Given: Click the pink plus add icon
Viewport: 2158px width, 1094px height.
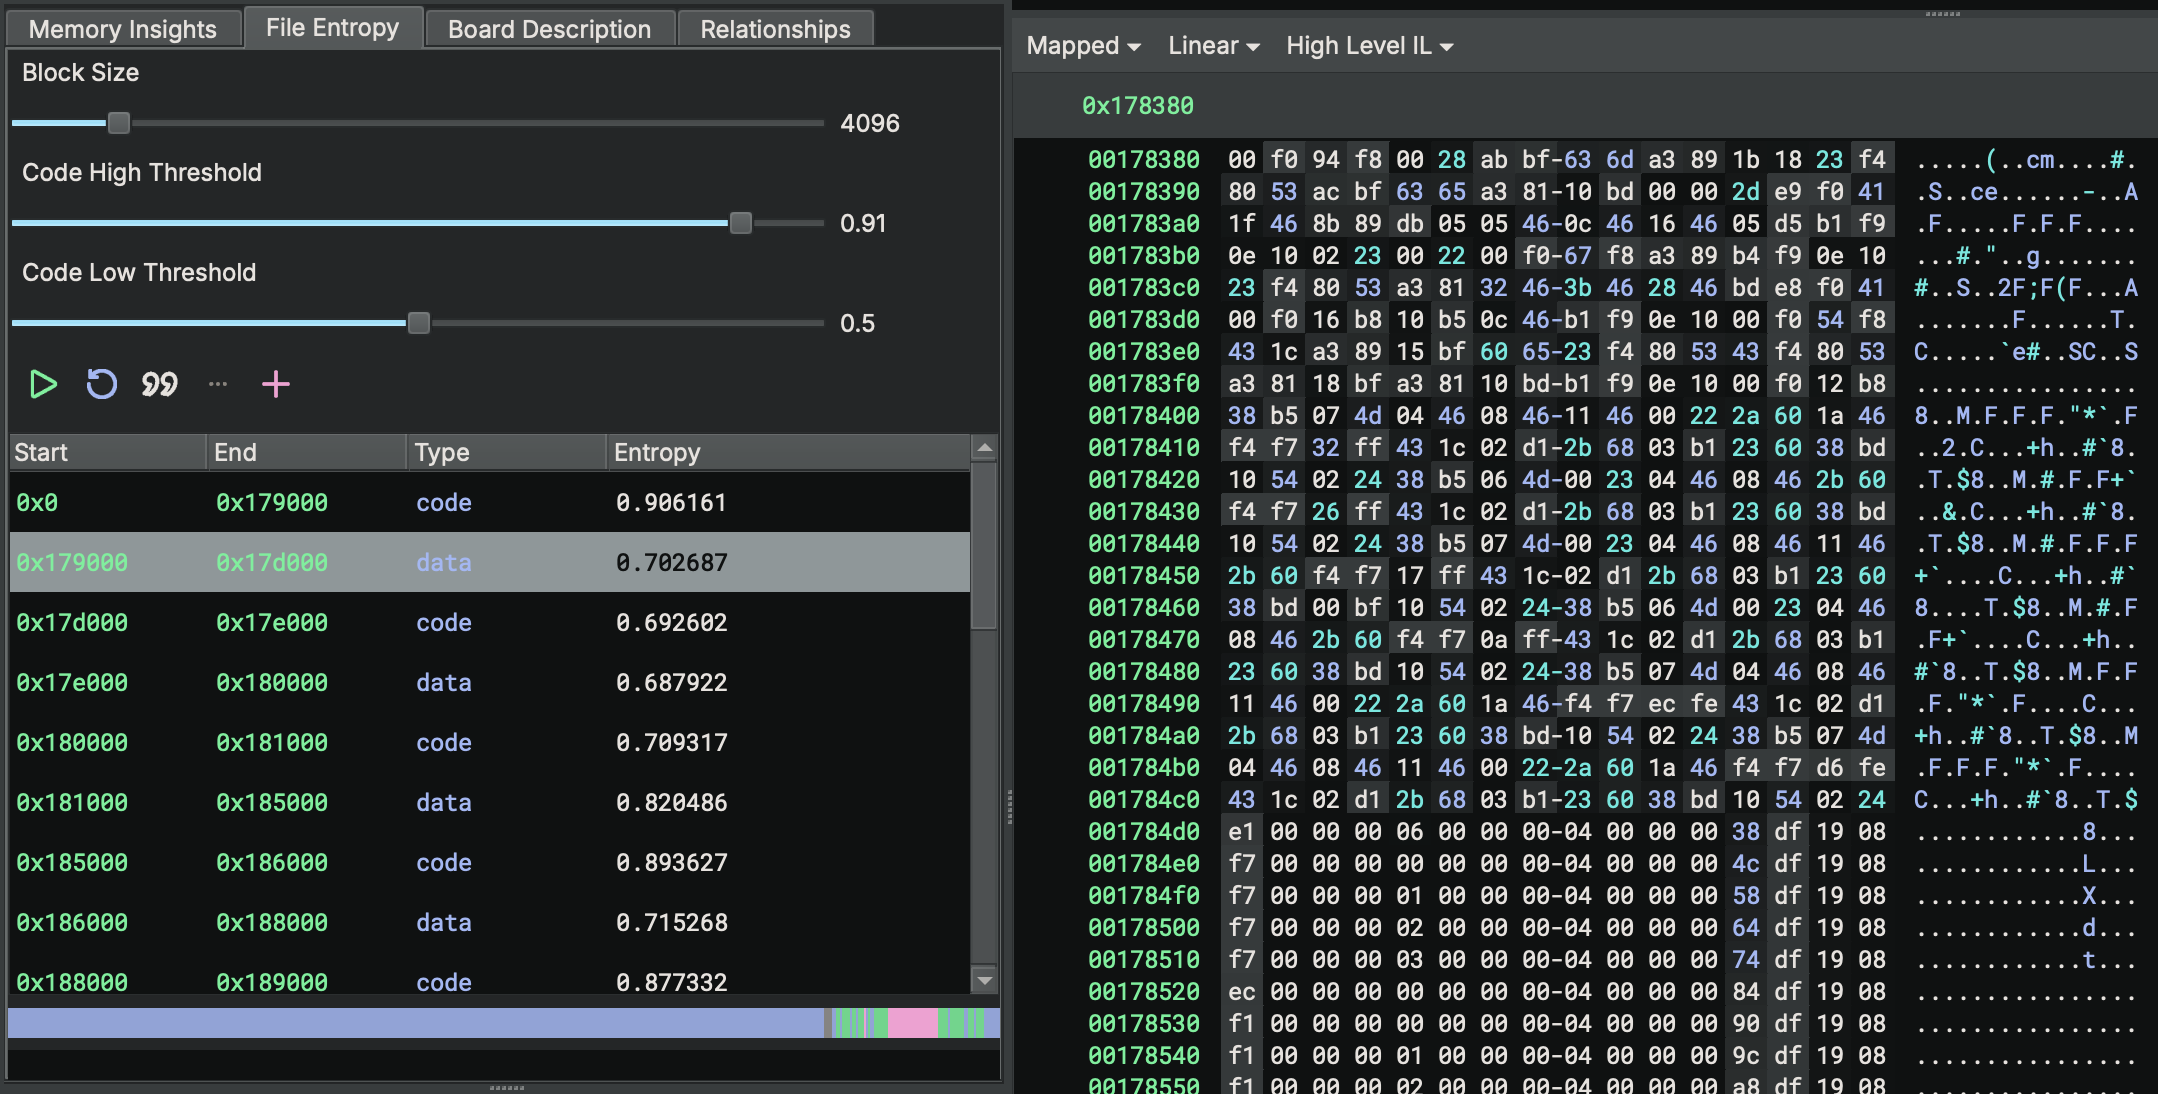Looking at the screenshot, I should 276,384.
